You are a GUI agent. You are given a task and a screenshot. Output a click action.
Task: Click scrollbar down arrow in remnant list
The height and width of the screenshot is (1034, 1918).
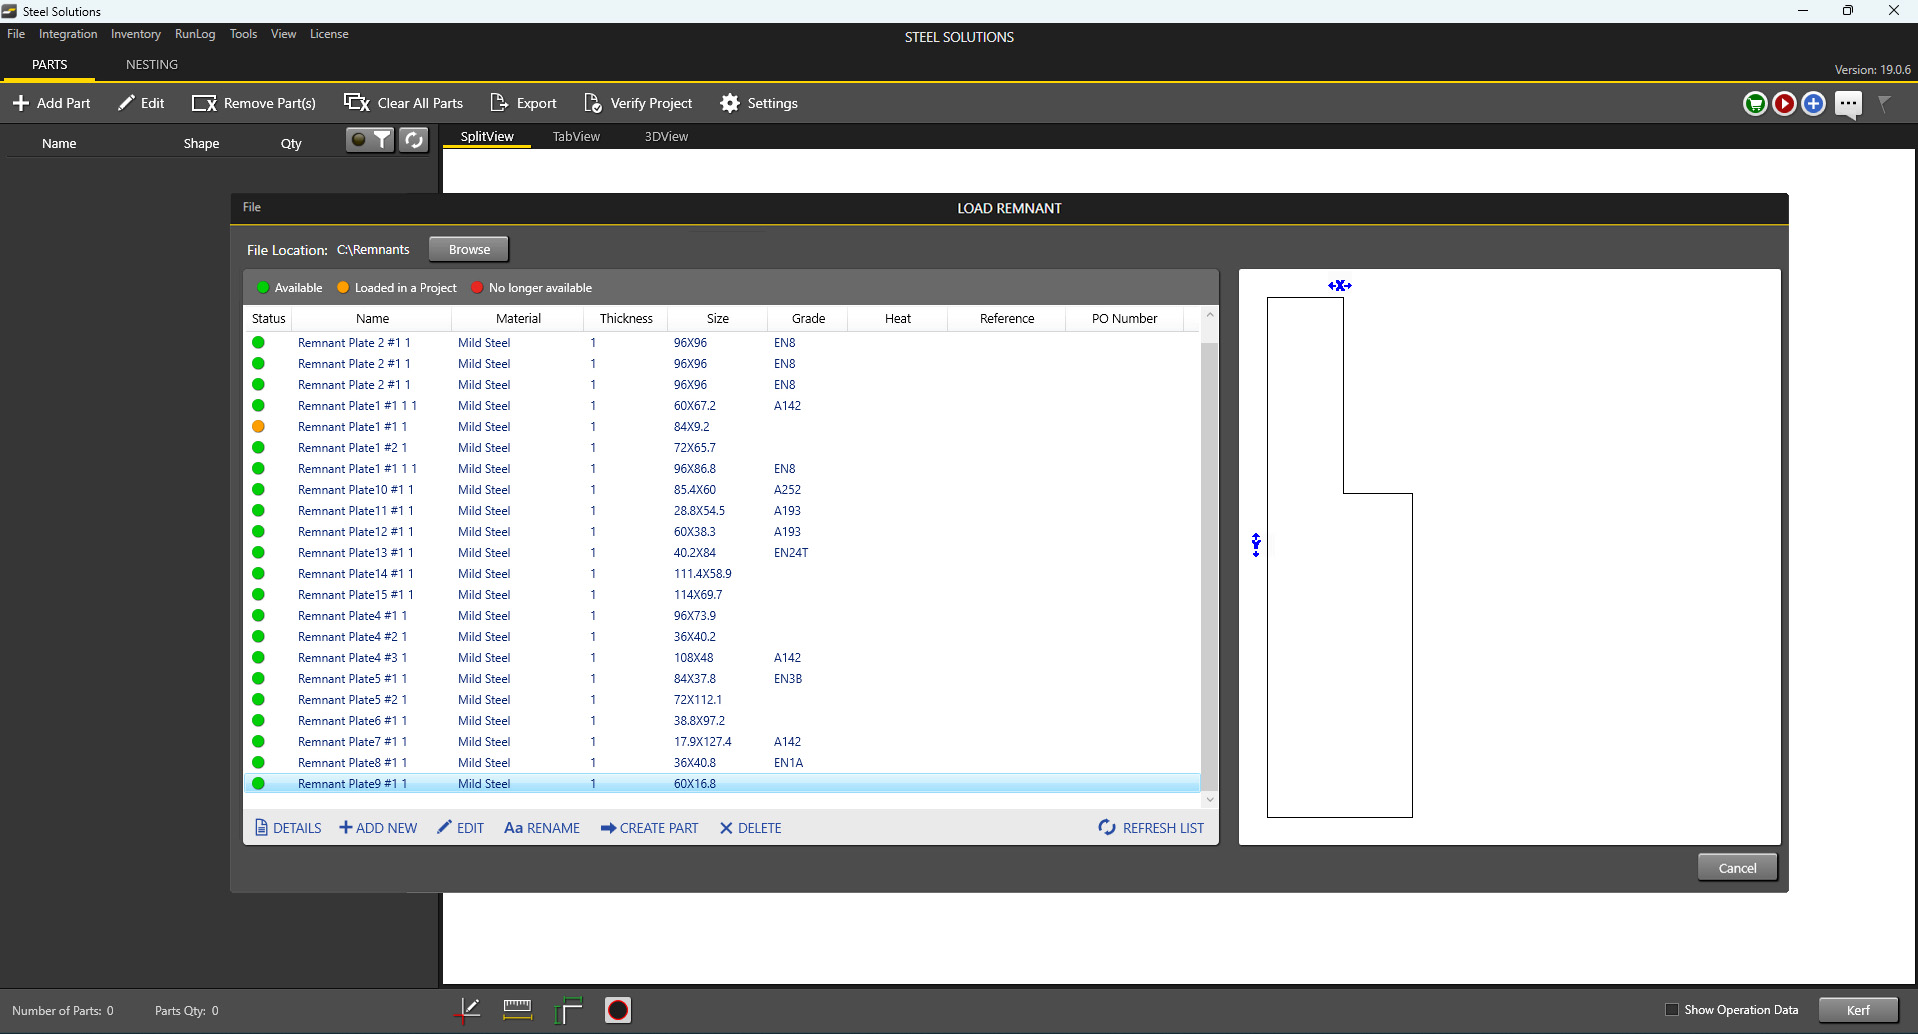[x=1210, y=799]
